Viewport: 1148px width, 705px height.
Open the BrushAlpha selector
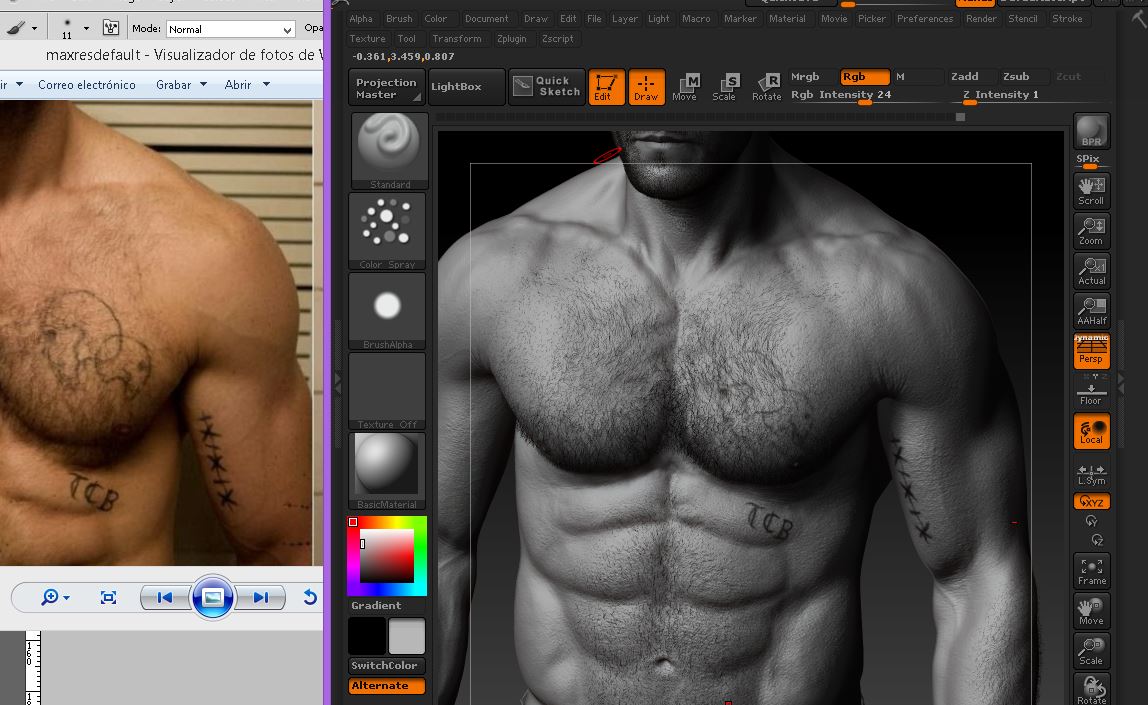(x=387, y=310)
